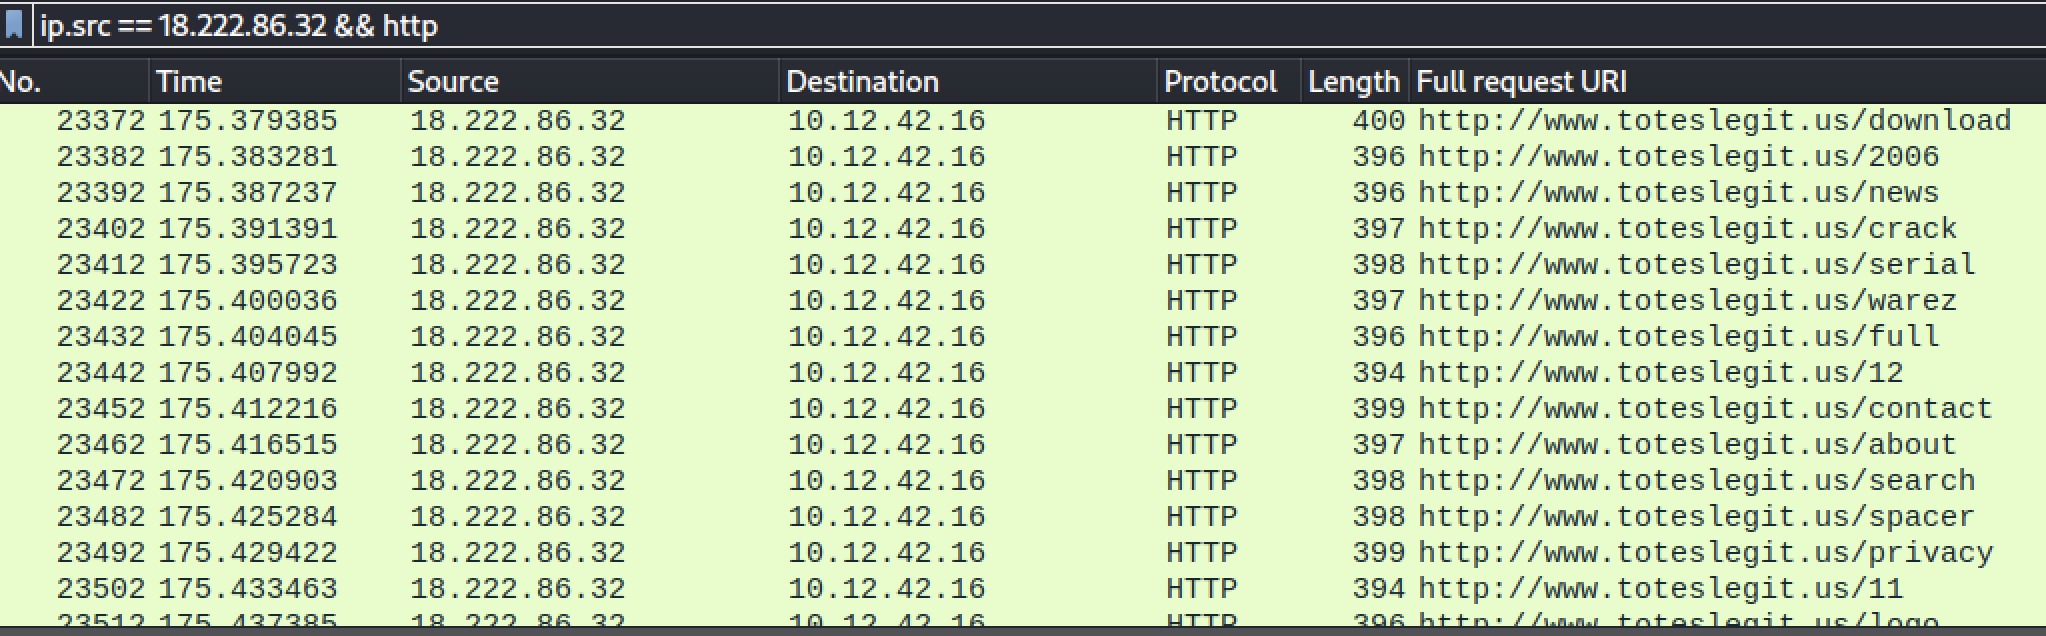Select the packet requesting /news

(x=1000, y=193)
